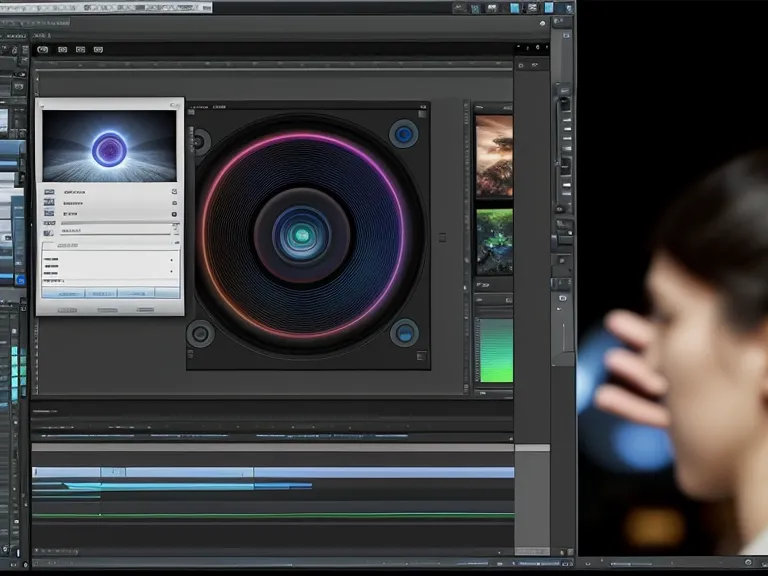Click the second icon in the viewer toolbar
This screenshot has height=576, width=768.
(x=62, y=49)
